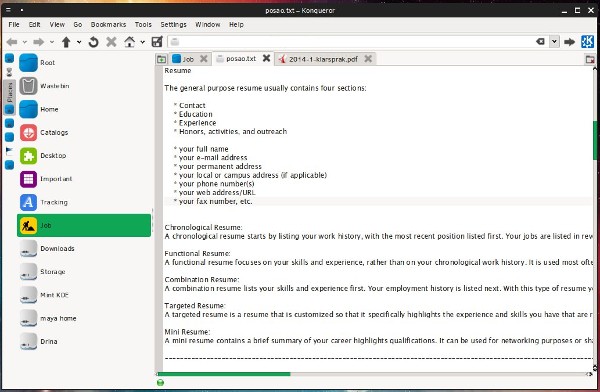Image resolution: width=600 pixels, height=392 pixels.
Task: Select the Job place entry
Action: [x=84, y=225]
